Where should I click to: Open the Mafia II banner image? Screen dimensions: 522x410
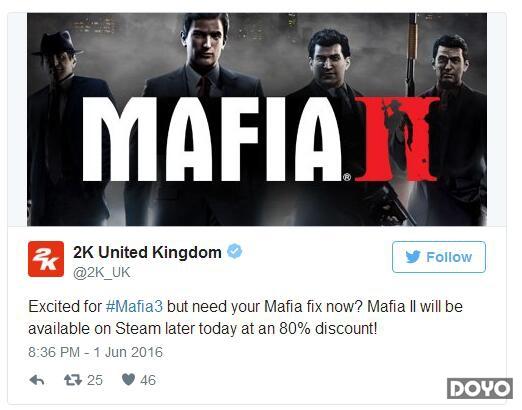pyautogui.click(x=257, y=119)
